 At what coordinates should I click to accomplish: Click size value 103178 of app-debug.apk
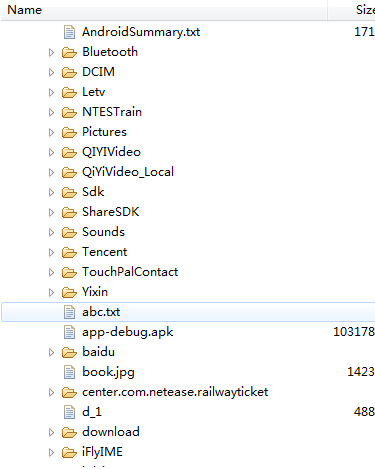pos(354,332)
